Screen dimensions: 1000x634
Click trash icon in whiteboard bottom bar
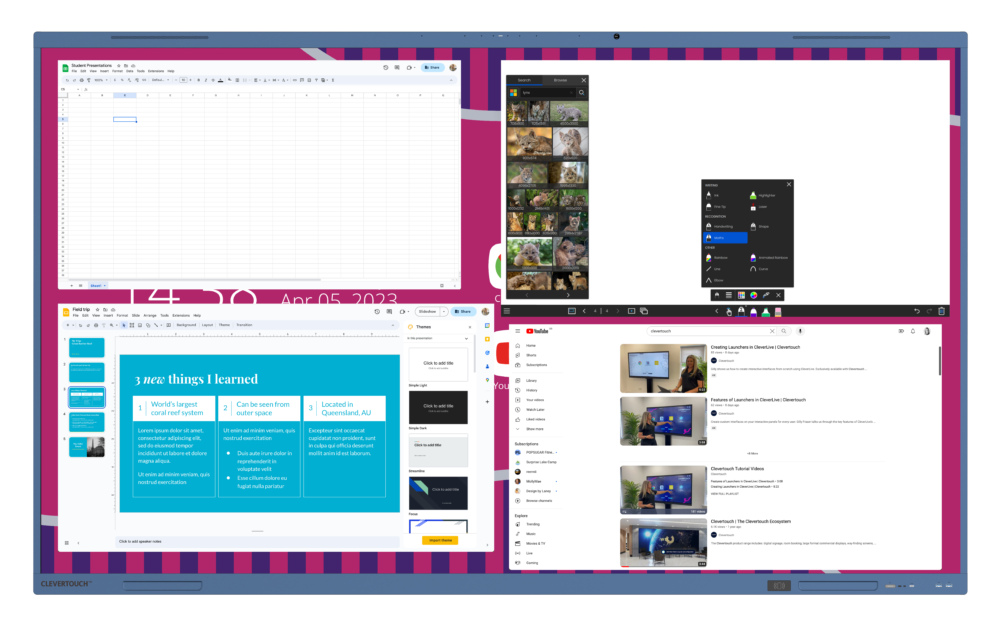click(x=941, y=311)
